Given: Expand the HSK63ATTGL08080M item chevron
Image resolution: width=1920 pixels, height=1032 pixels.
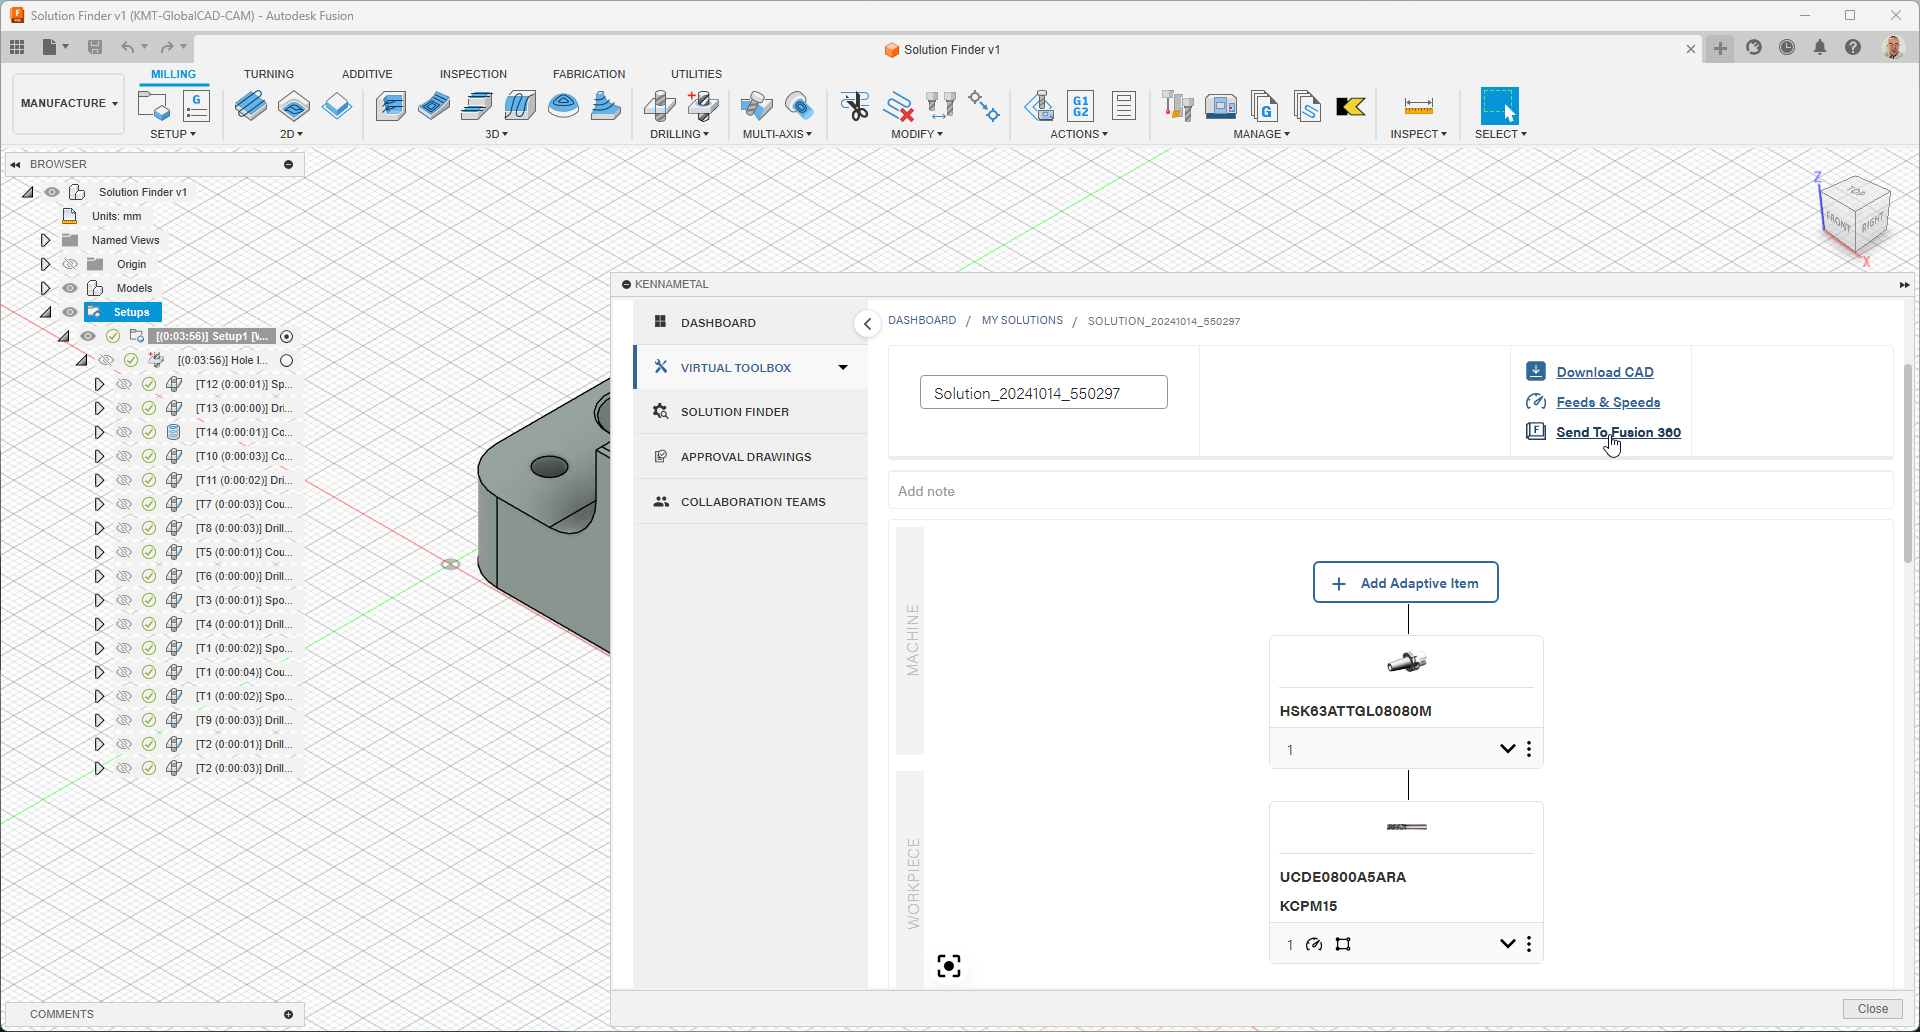Looking at the screenshot, I should click(x=1507, y=749).
